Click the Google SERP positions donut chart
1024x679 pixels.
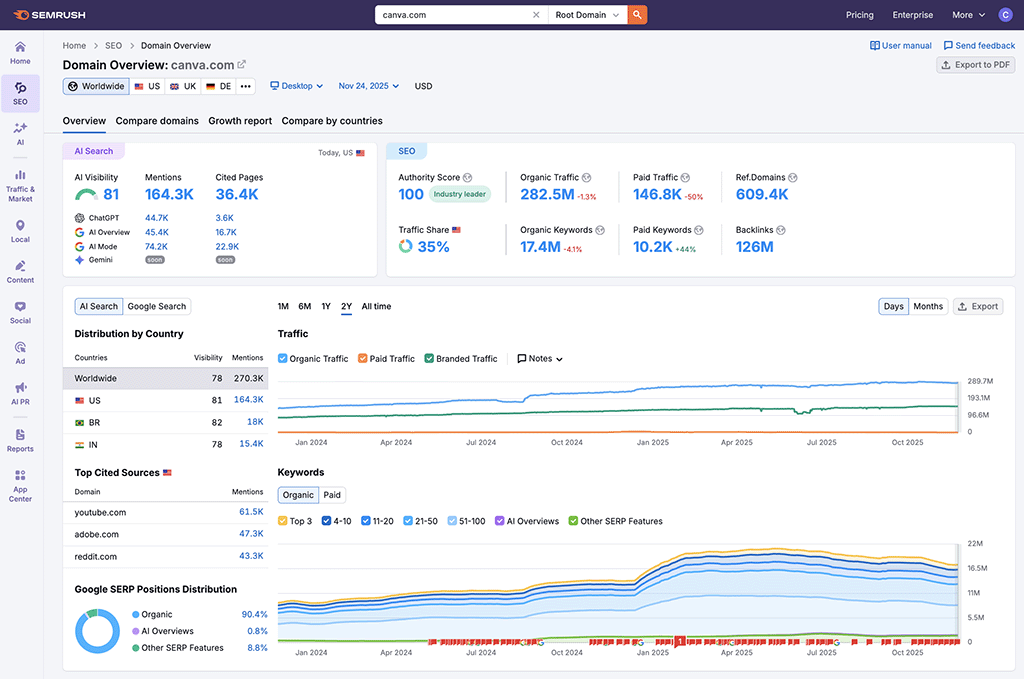[97, 631]
